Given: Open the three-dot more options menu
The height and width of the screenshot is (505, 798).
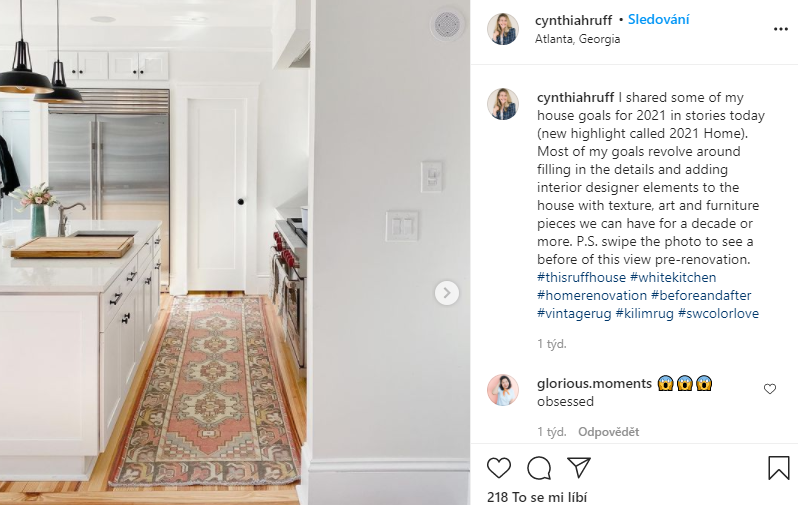Looking at the screenshot, I should pos(781,29).
